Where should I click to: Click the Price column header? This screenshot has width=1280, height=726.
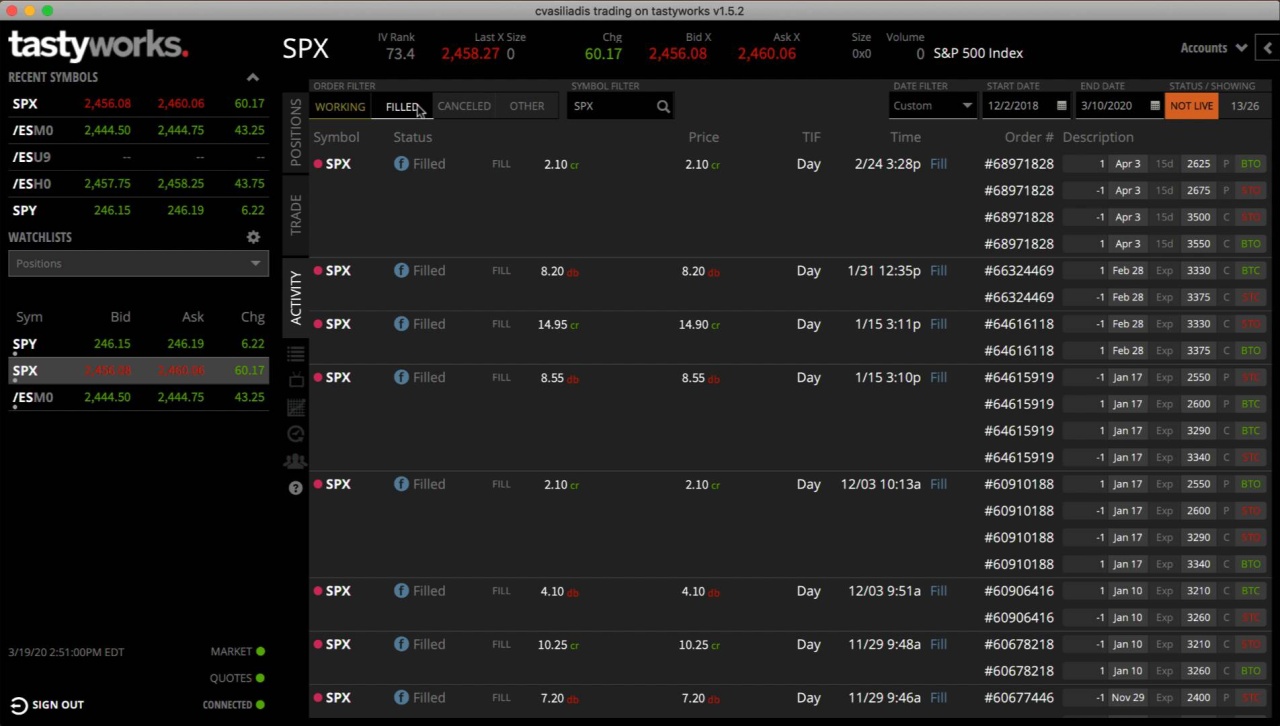tap(704, 137)
